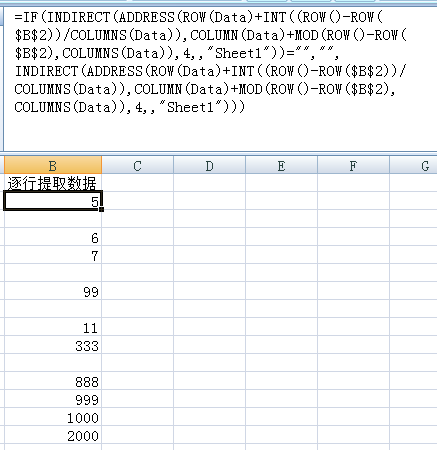
Task: Select the cell containing 5
Action: pyautogui.click(x=53, y=201)
